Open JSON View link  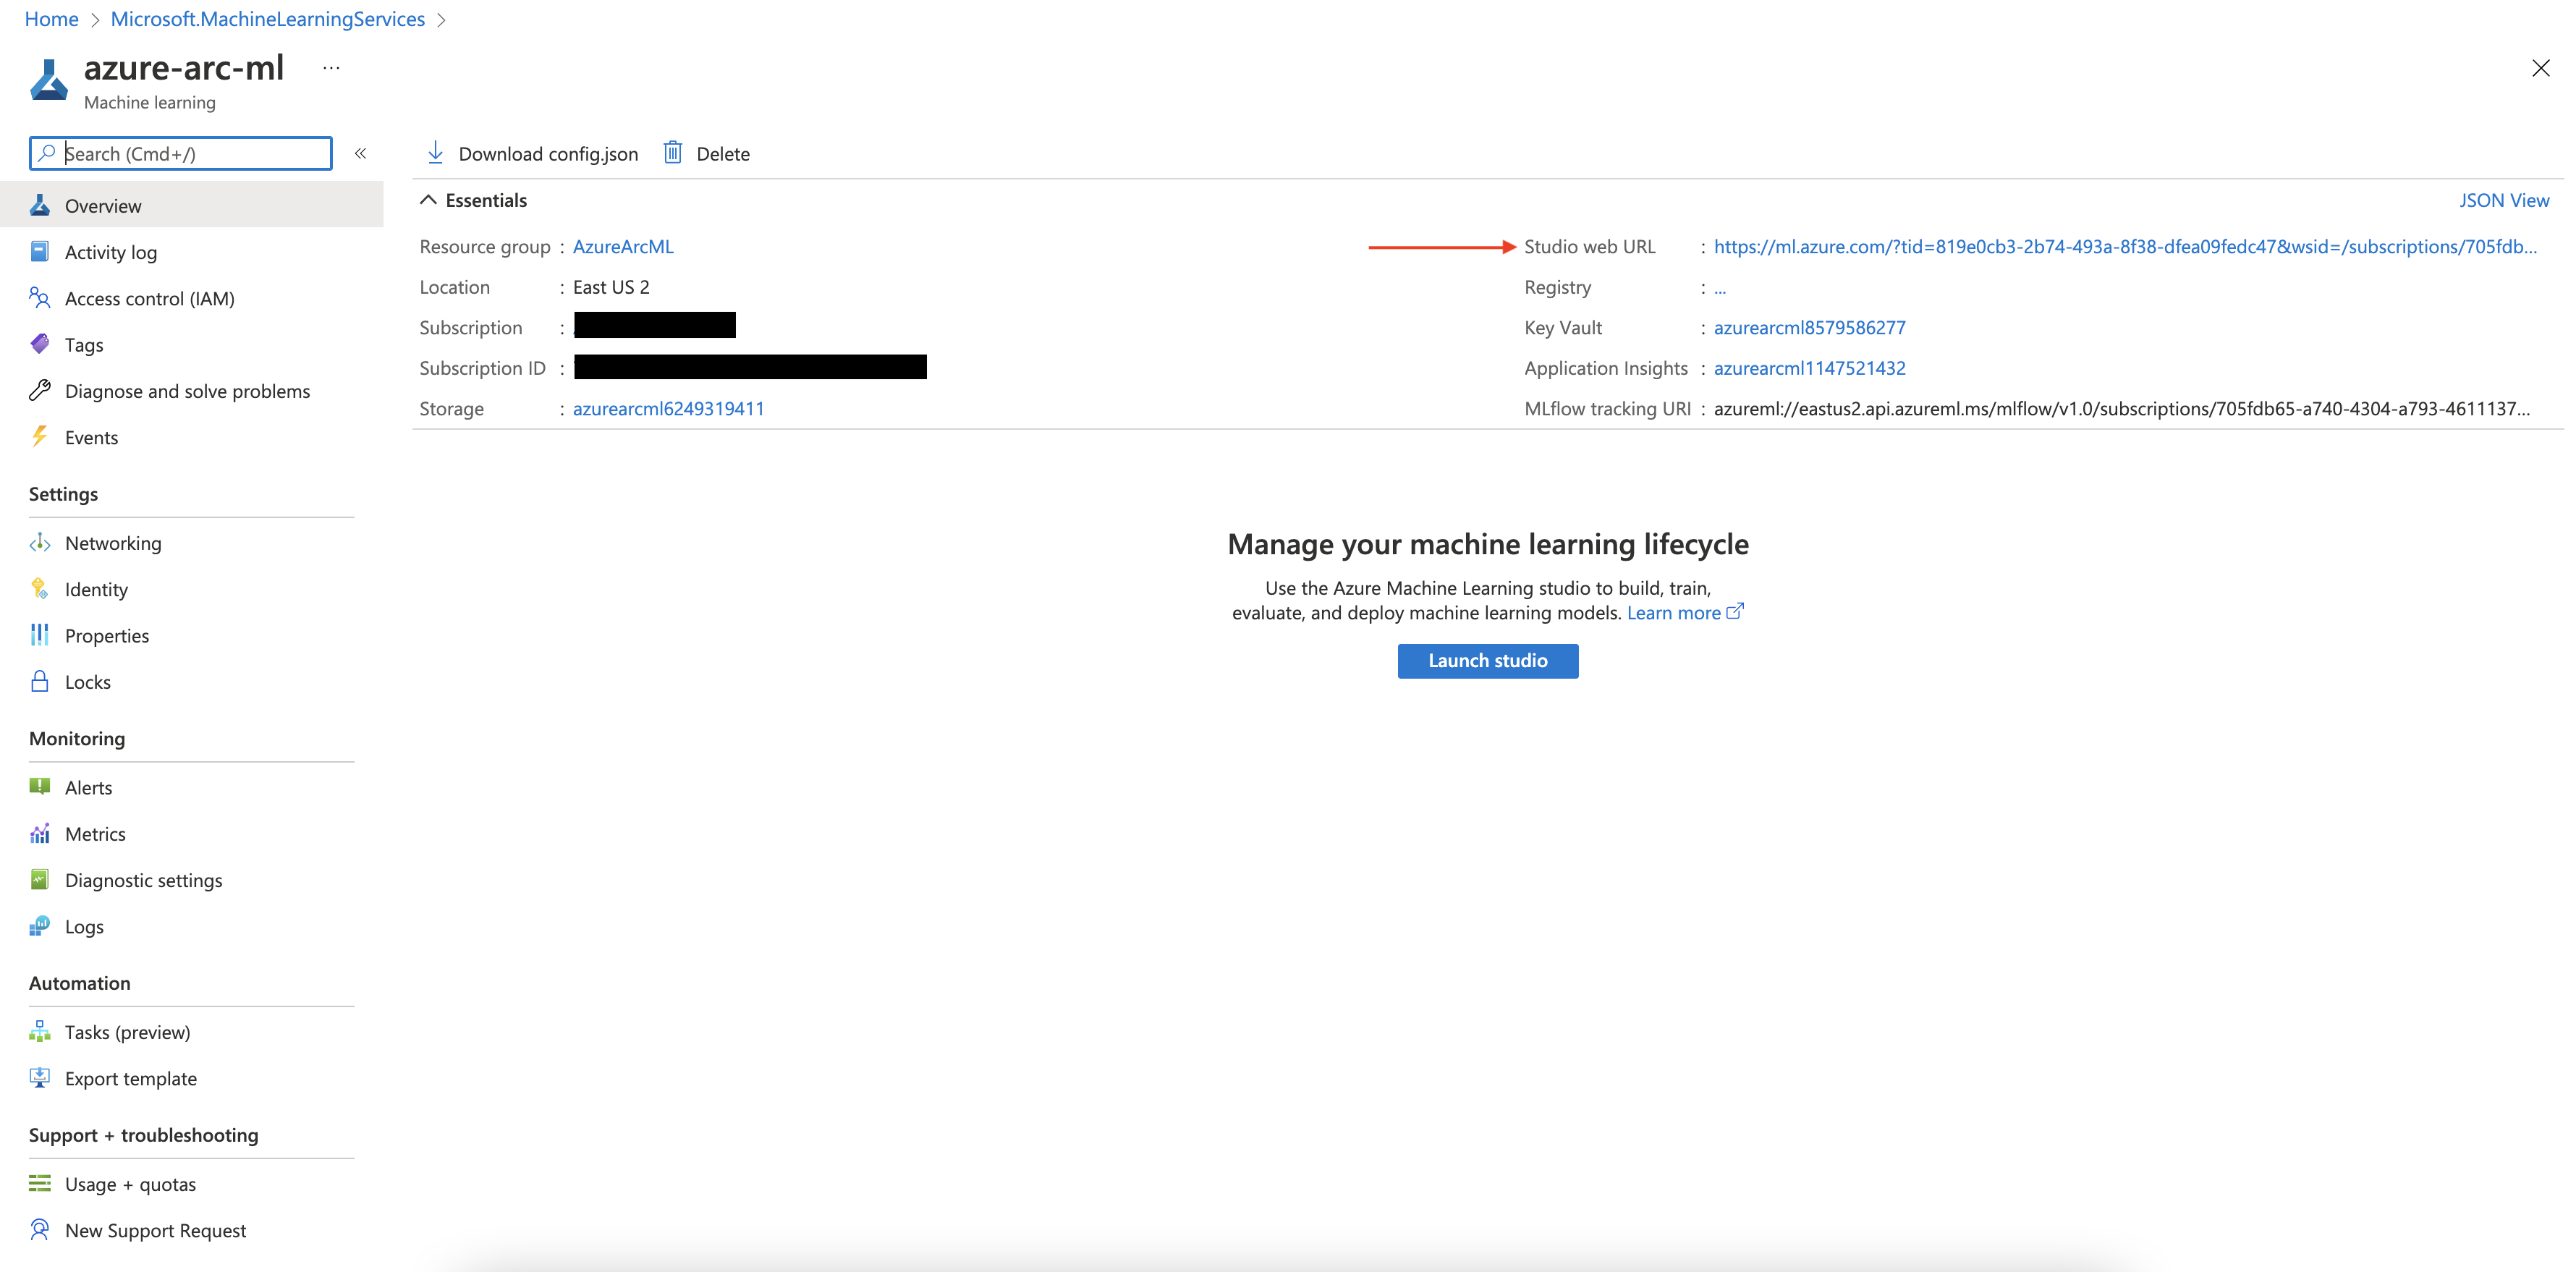click(2504, 200)
